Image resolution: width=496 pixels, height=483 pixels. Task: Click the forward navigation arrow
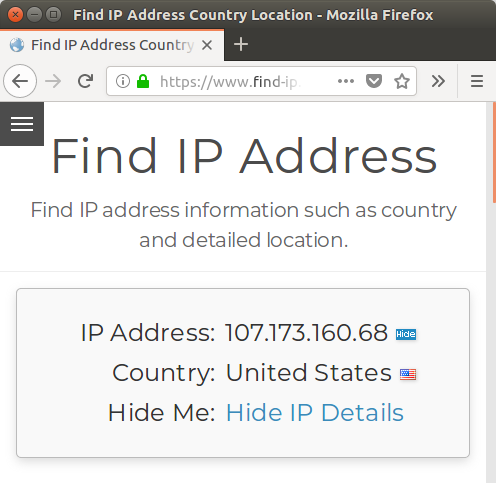click(x=53, y=81)
